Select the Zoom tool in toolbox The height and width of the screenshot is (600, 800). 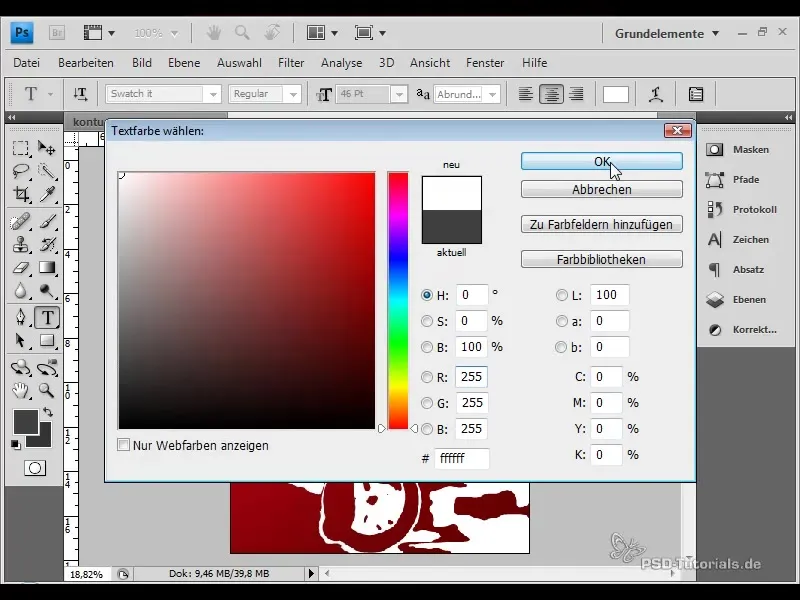[x=47, y=391]
